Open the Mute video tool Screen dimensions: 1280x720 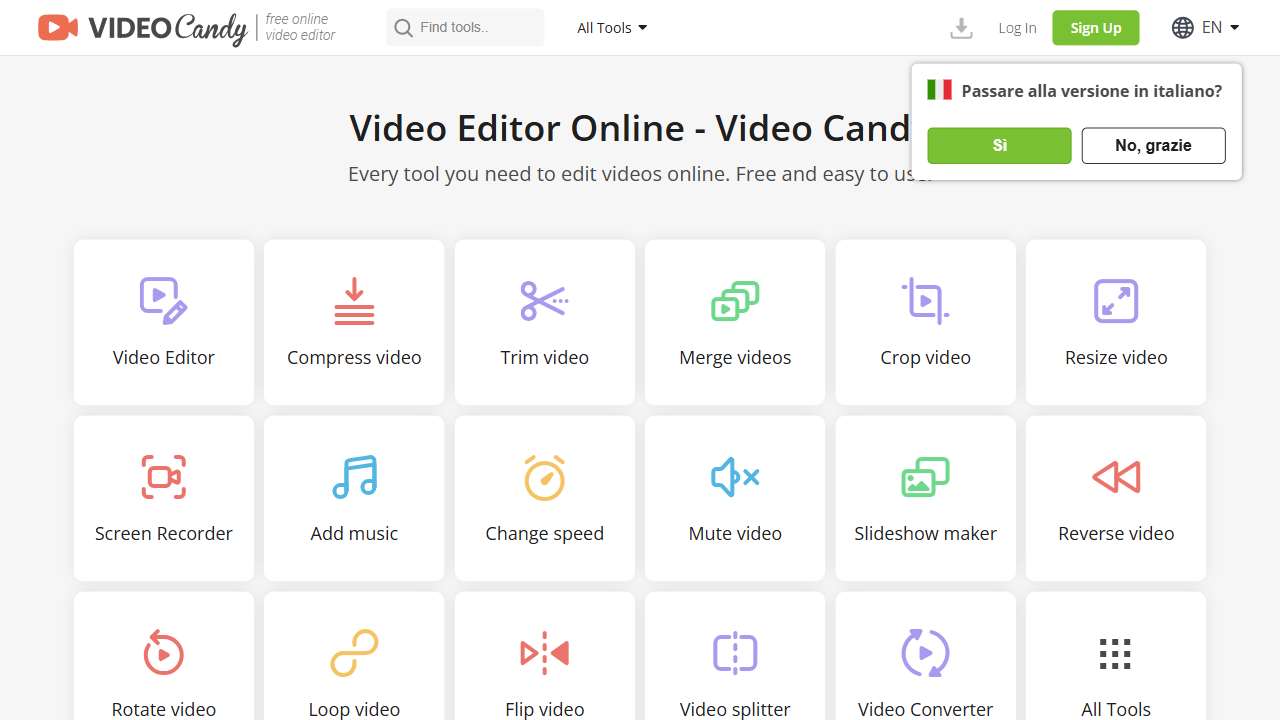734,498
